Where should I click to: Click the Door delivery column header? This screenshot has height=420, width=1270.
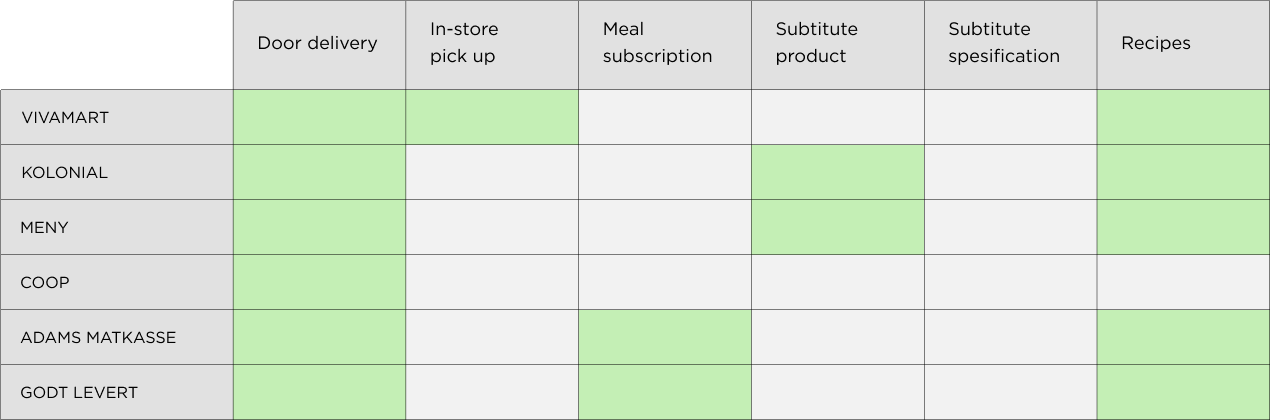pyautogui.click(x=318, y=43)
